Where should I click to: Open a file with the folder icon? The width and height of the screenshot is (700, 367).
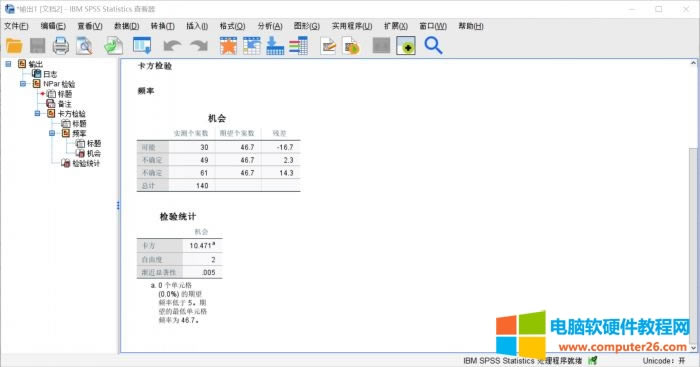click(14, 46)
